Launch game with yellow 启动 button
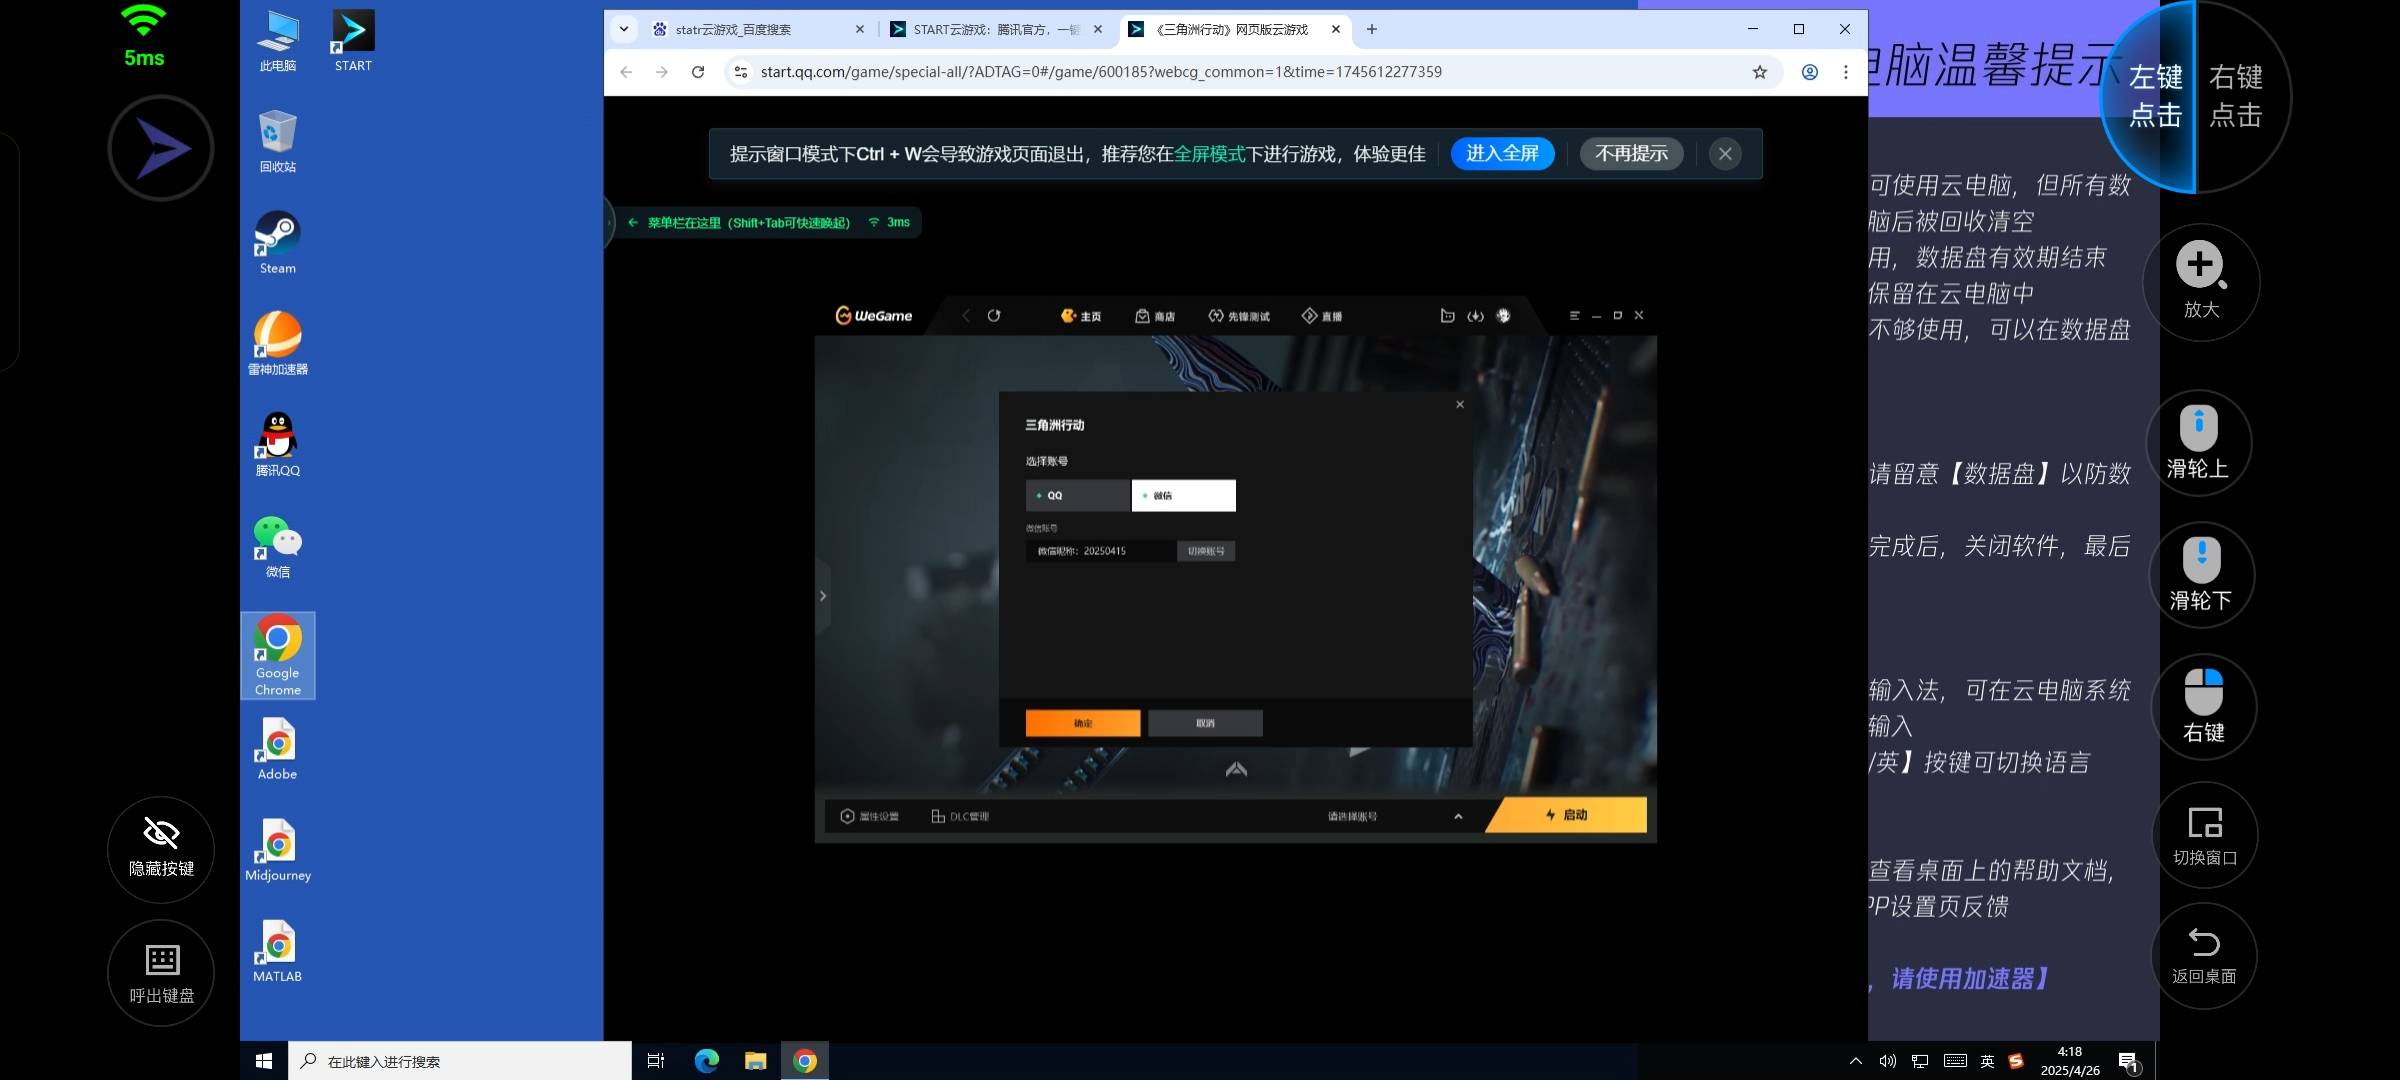Viewport: 2400px width, 1080px height. point(1567,815)
